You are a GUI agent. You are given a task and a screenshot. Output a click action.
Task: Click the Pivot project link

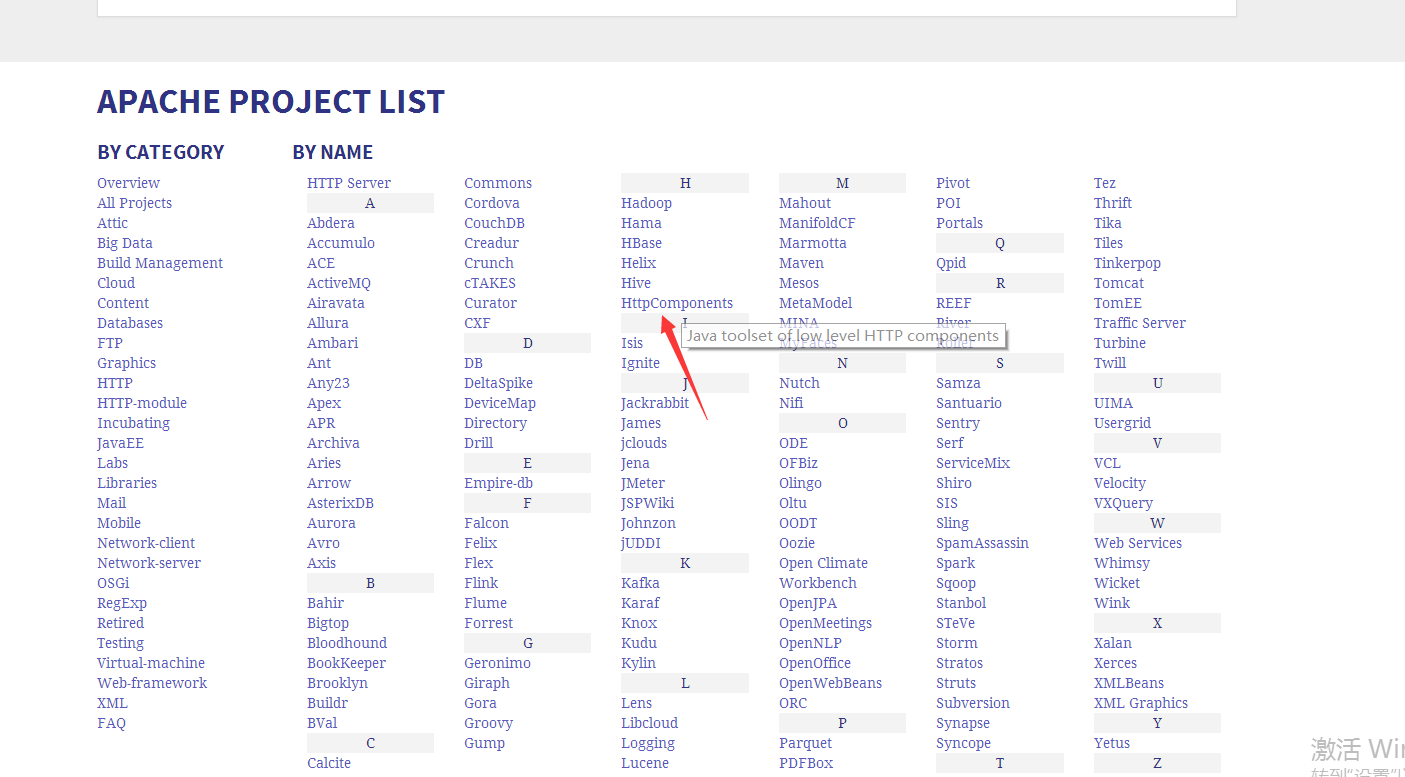point(953,183)
